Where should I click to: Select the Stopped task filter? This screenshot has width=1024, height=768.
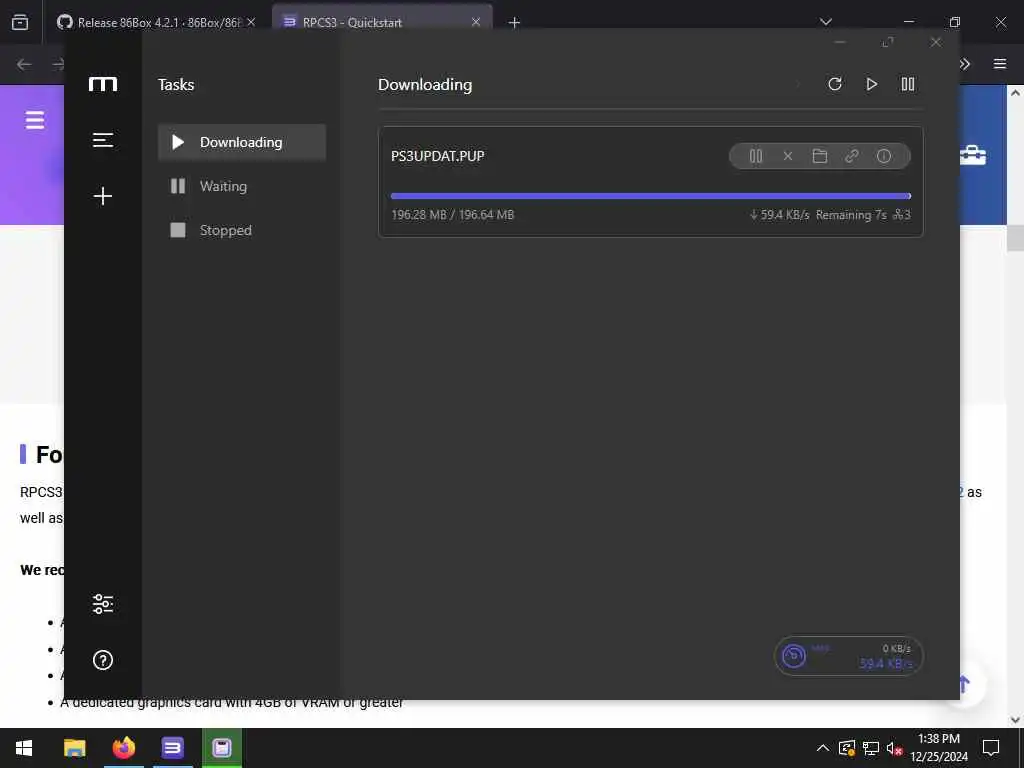click(x=242, y=230)
